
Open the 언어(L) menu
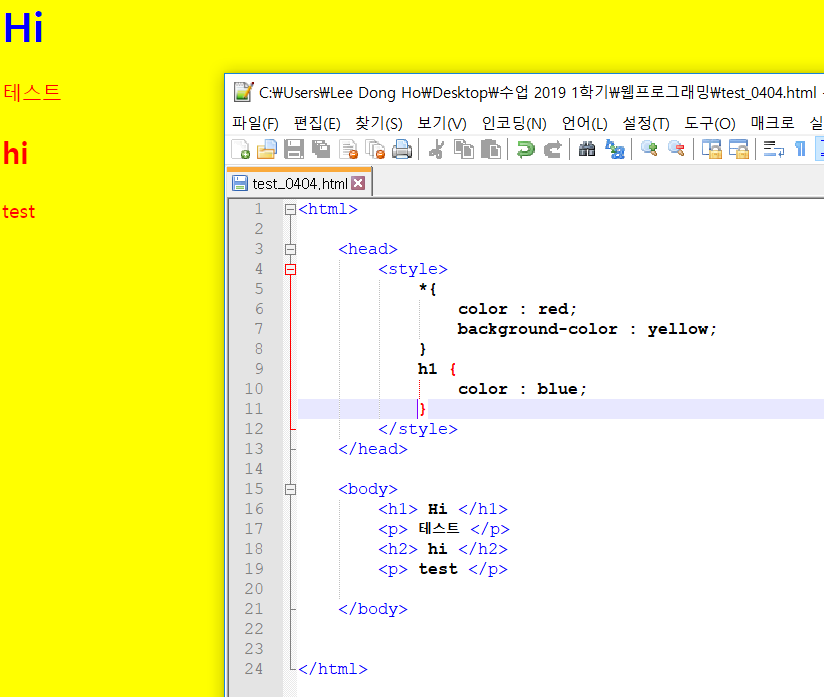tap(584, 123)
